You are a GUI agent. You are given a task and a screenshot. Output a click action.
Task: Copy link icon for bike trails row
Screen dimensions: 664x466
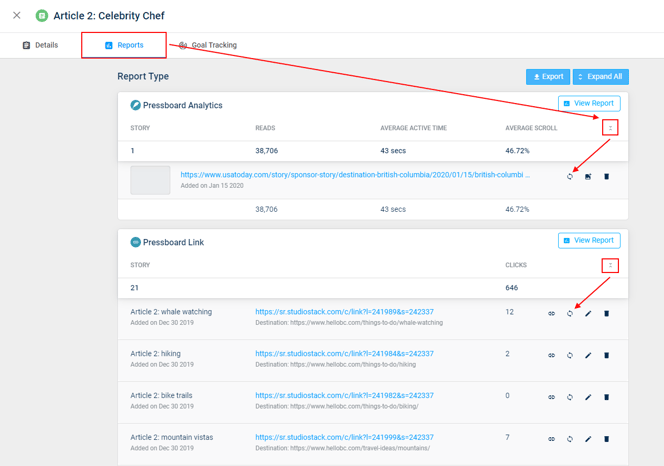(x=551, y=397)
